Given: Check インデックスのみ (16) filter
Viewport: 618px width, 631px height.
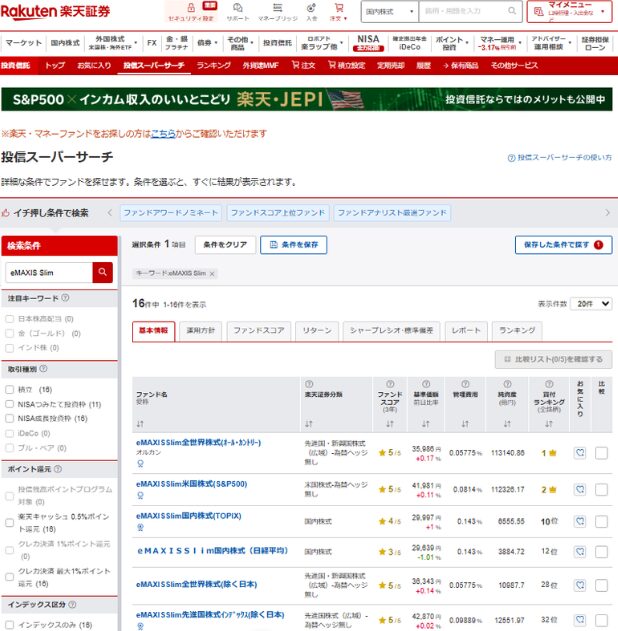Looking at the screenshot, I should click(10, 625).
